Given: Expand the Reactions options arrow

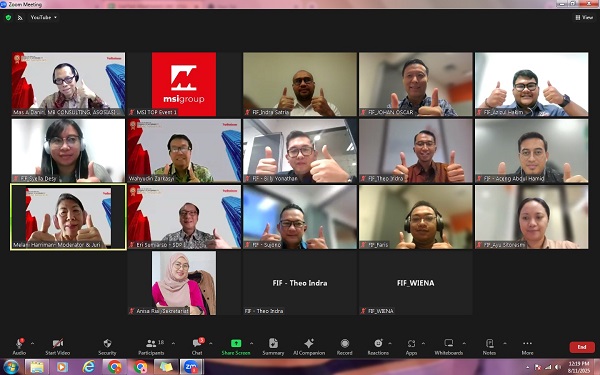Looking at the screenshot, I should tap(390, 343).
